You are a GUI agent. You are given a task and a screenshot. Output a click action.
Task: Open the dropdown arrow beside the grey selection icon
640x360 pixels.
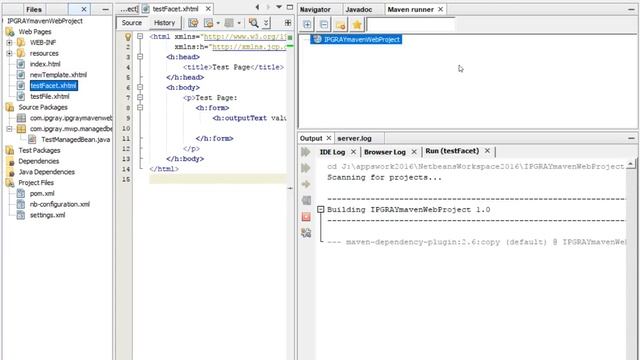(239, 23)
